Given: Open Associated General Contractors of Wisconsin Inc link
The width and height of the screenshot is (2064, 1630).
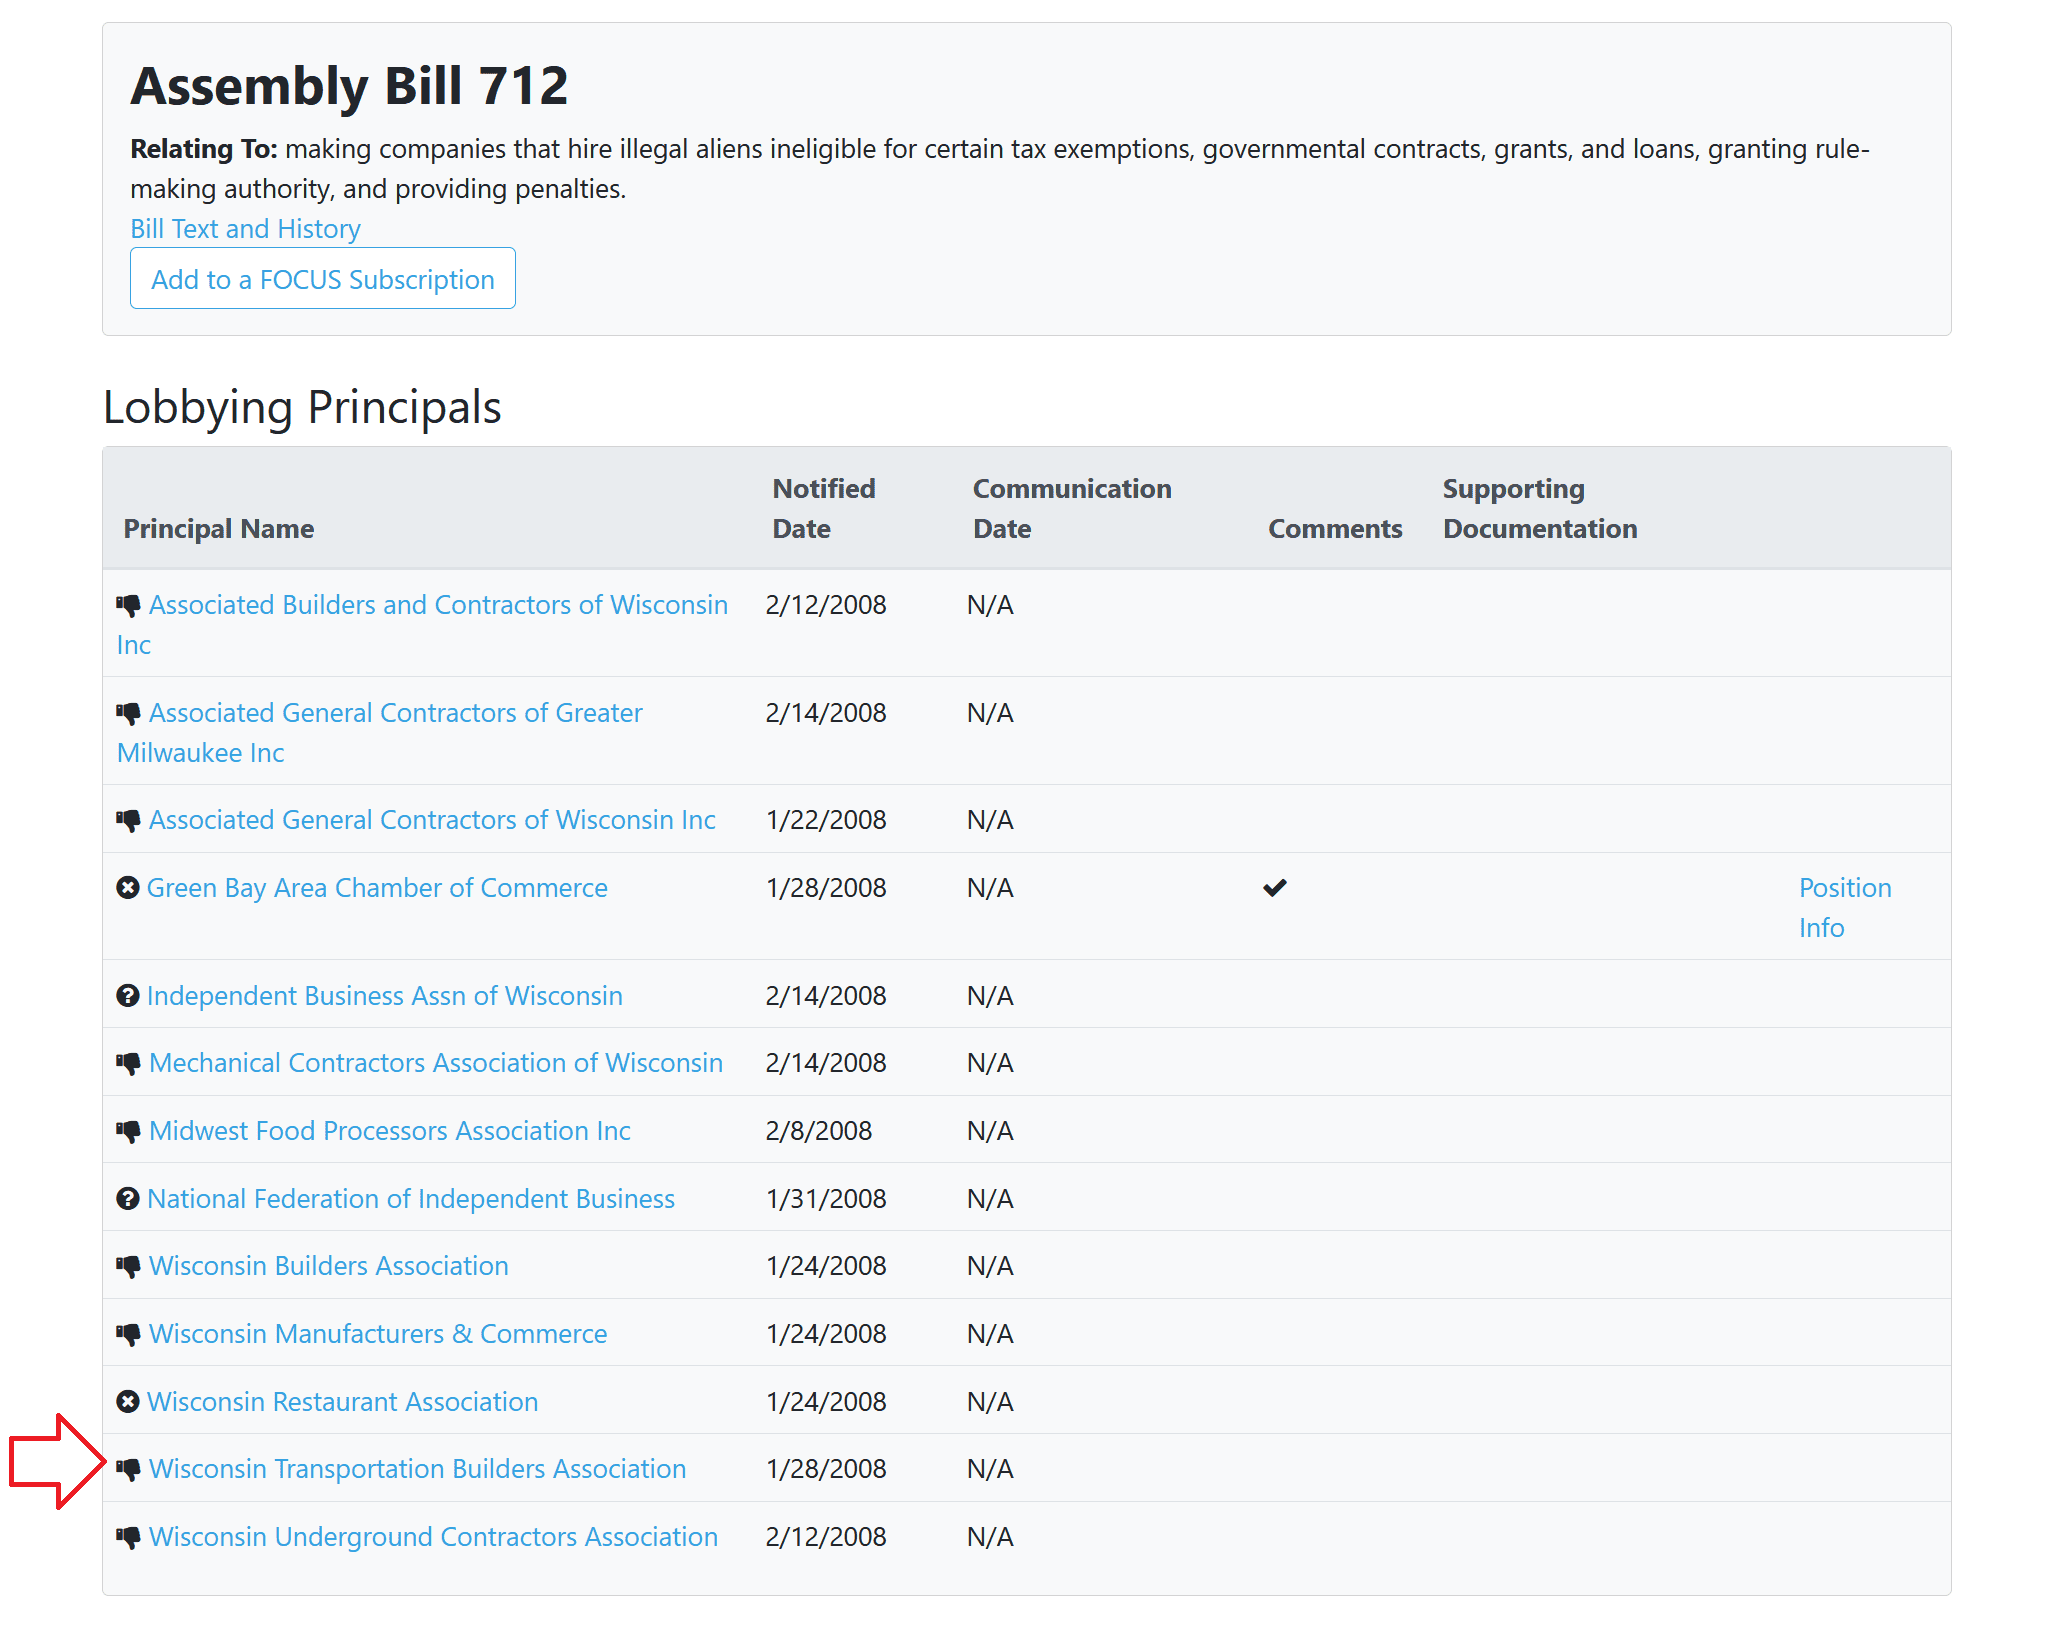Looking at the screenshot, I should (432, 820).
